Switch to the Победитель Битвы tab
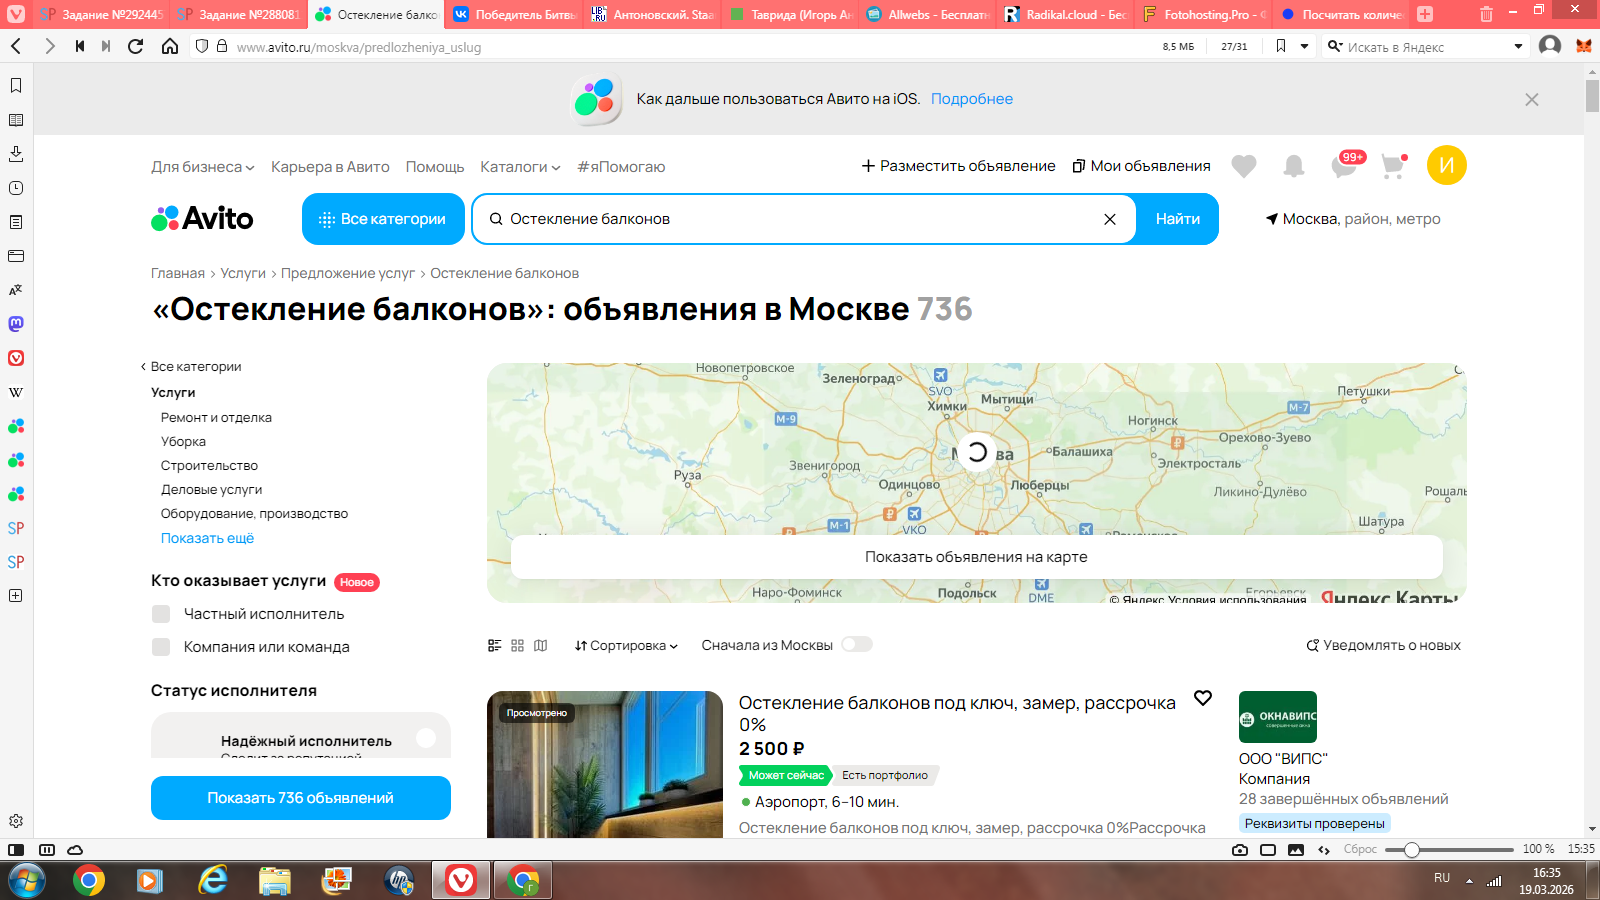The height and width of the screenshot is (900, 1600). click(x=515, y=14)
